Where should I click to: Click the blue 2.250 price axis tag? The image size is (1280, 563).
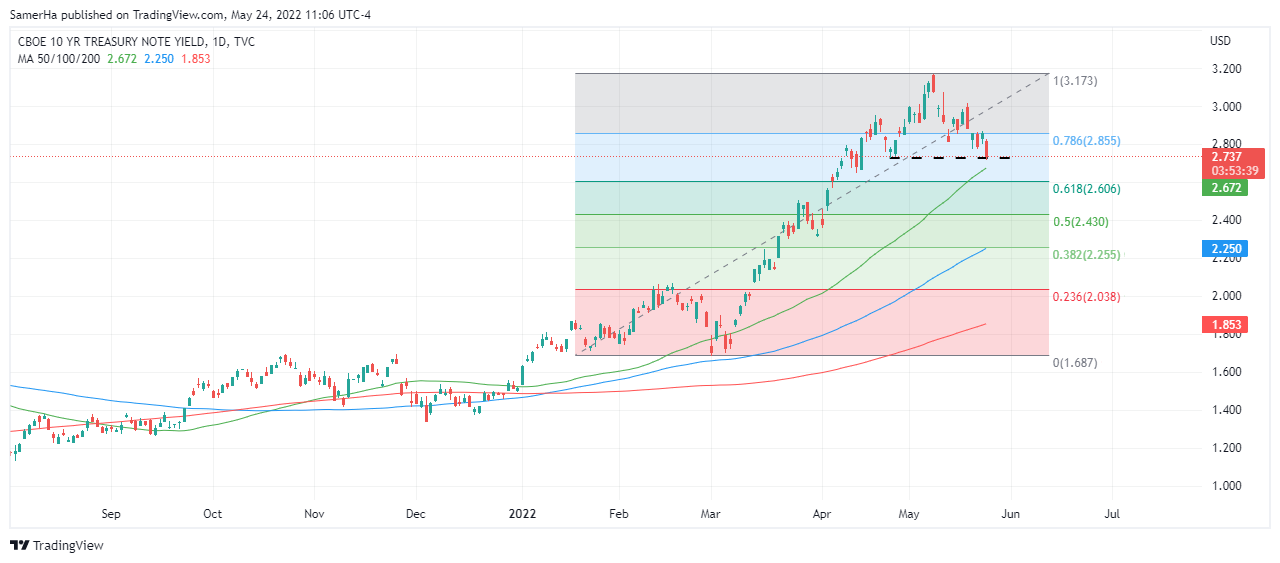tap(1227, 248)
